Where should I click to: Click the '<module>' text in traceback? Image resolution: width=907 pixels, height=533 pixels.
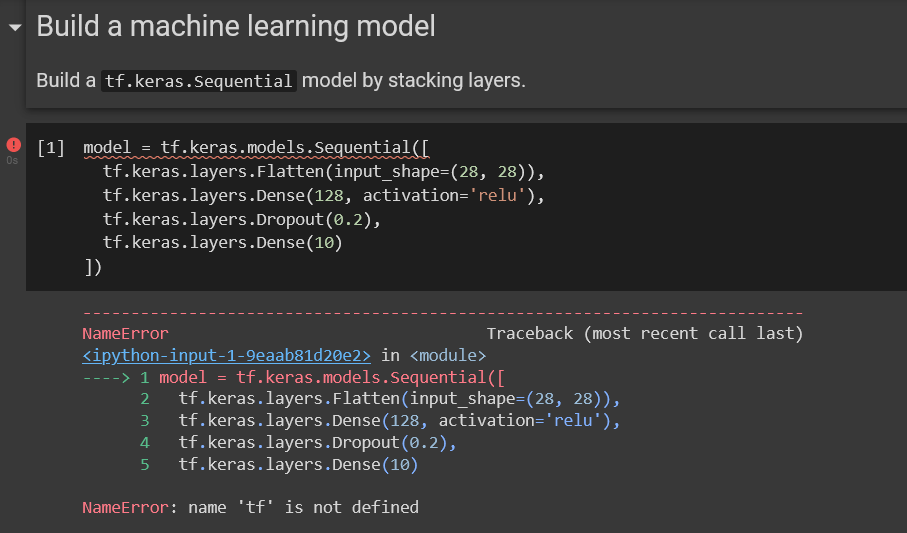pyautogui.click(x=448, y=355)
